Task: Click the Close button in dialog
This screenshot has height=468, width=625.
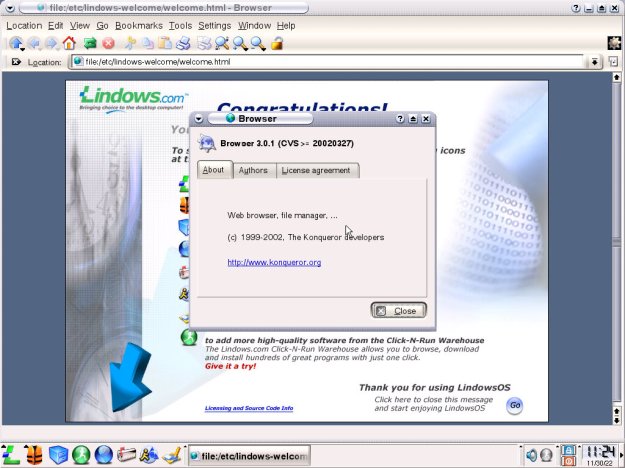Action: [399, 311]
